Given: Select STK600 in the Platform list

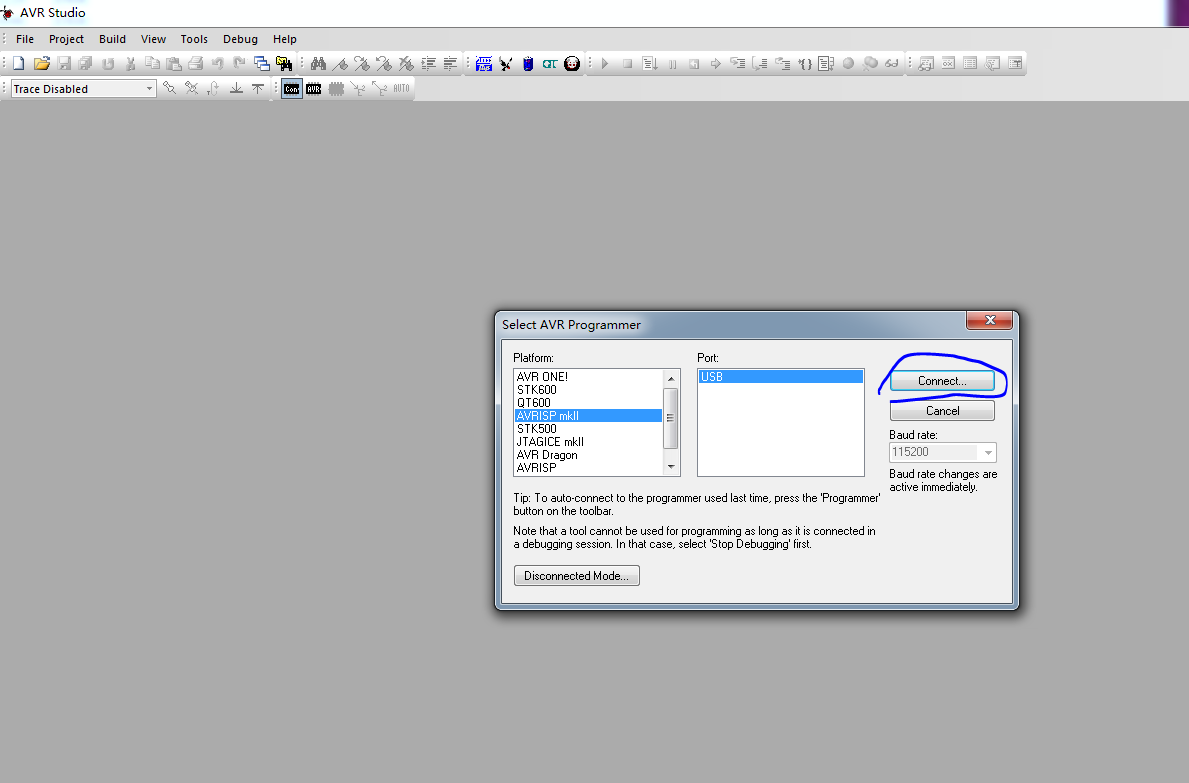Looking at the screenshot, I should coord(588,390).
